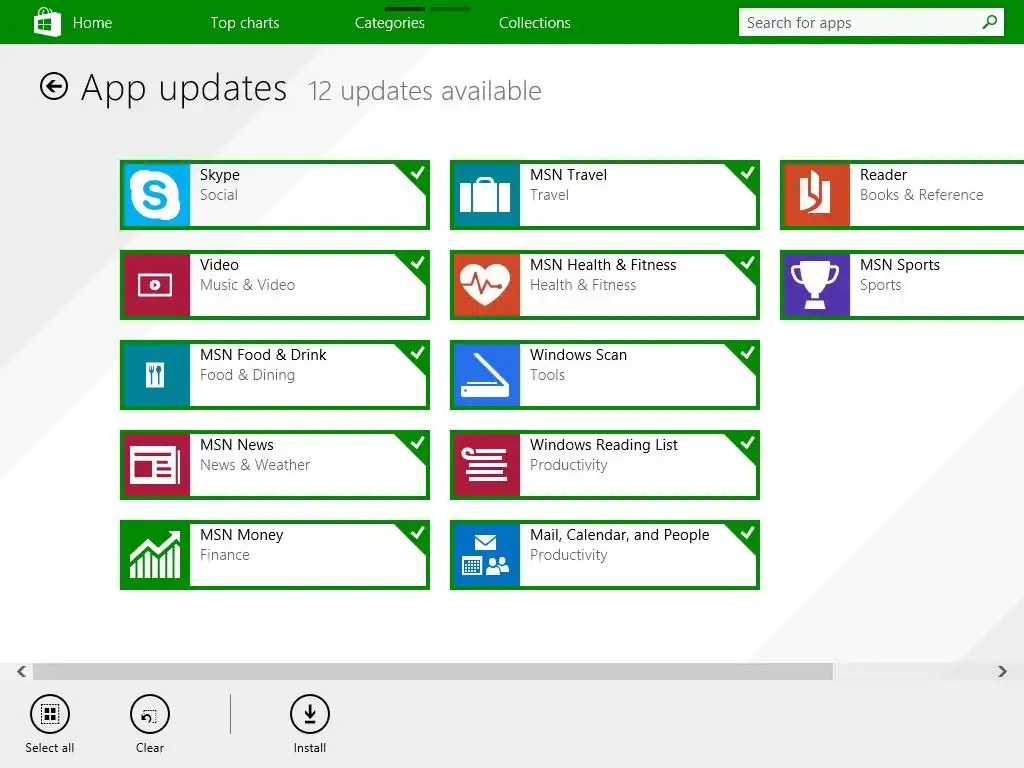Viewport: 1024px width, 768px height.
Task: Click the Clear label
Action: pyautogui.click(x=150, y=748)
